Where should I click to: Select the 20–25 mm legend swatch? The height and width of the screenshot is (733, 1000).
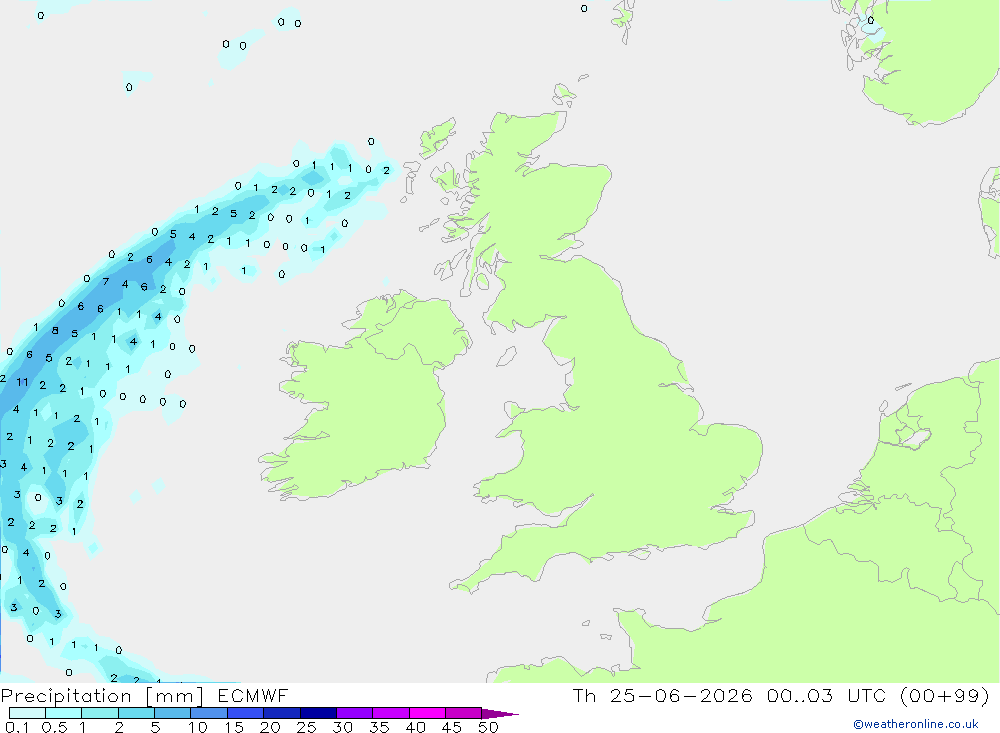[x=281, y=713]
